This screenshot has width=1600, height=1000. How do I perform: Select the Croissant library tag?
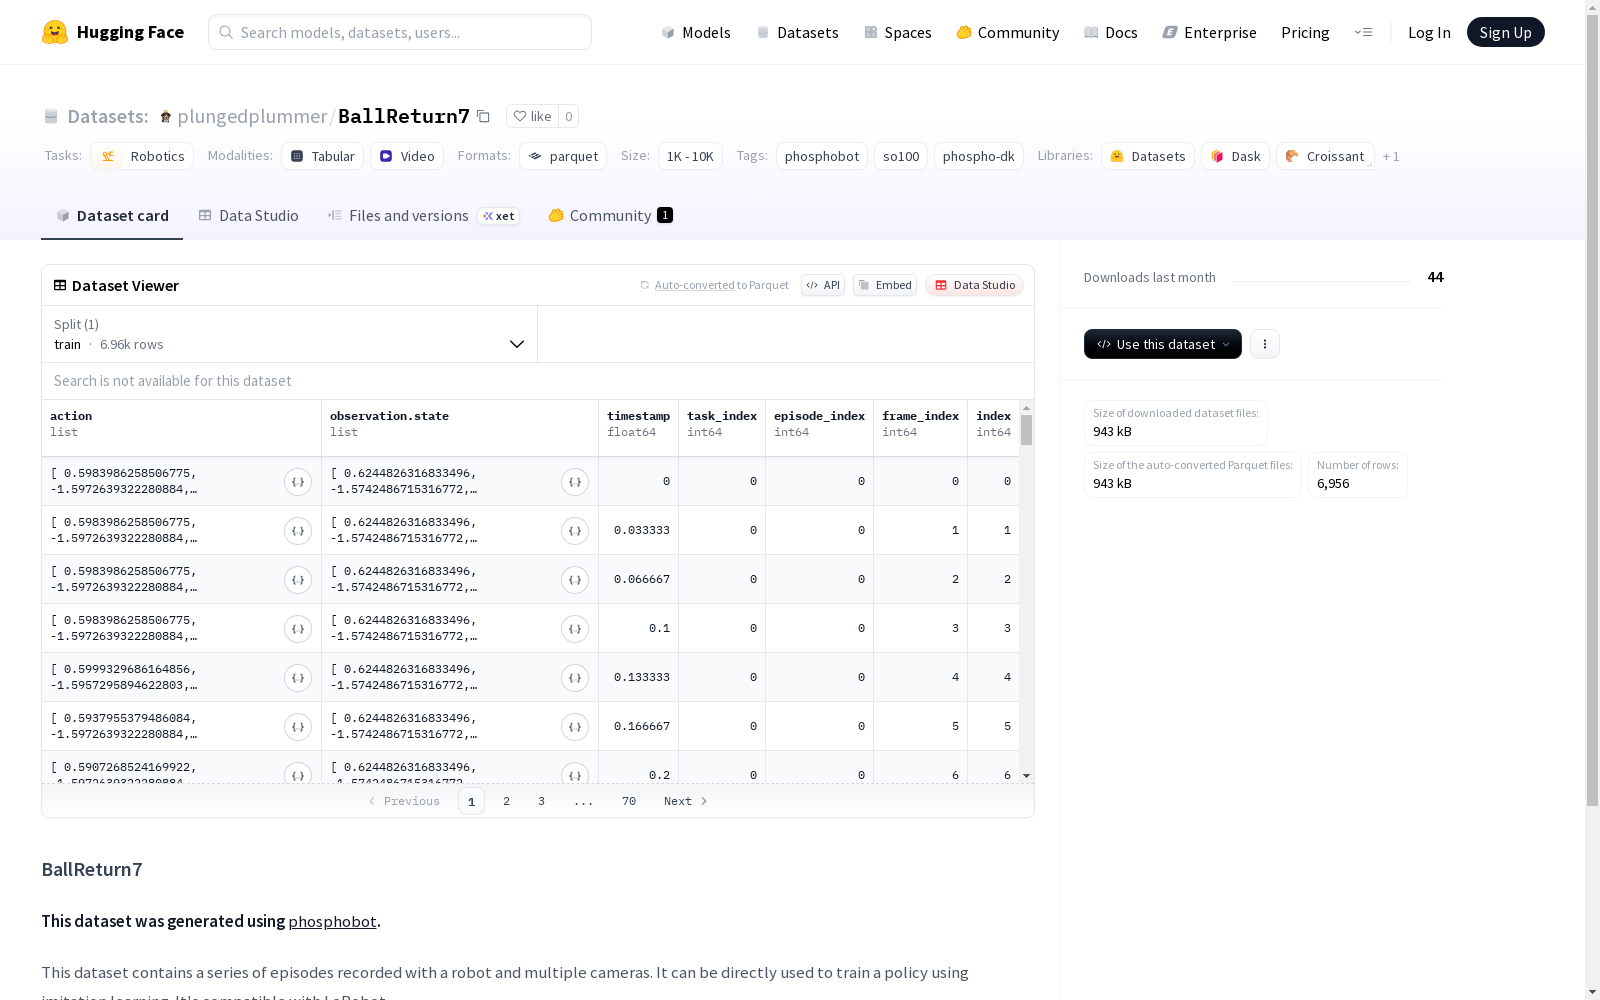(x=1325, y=156)
